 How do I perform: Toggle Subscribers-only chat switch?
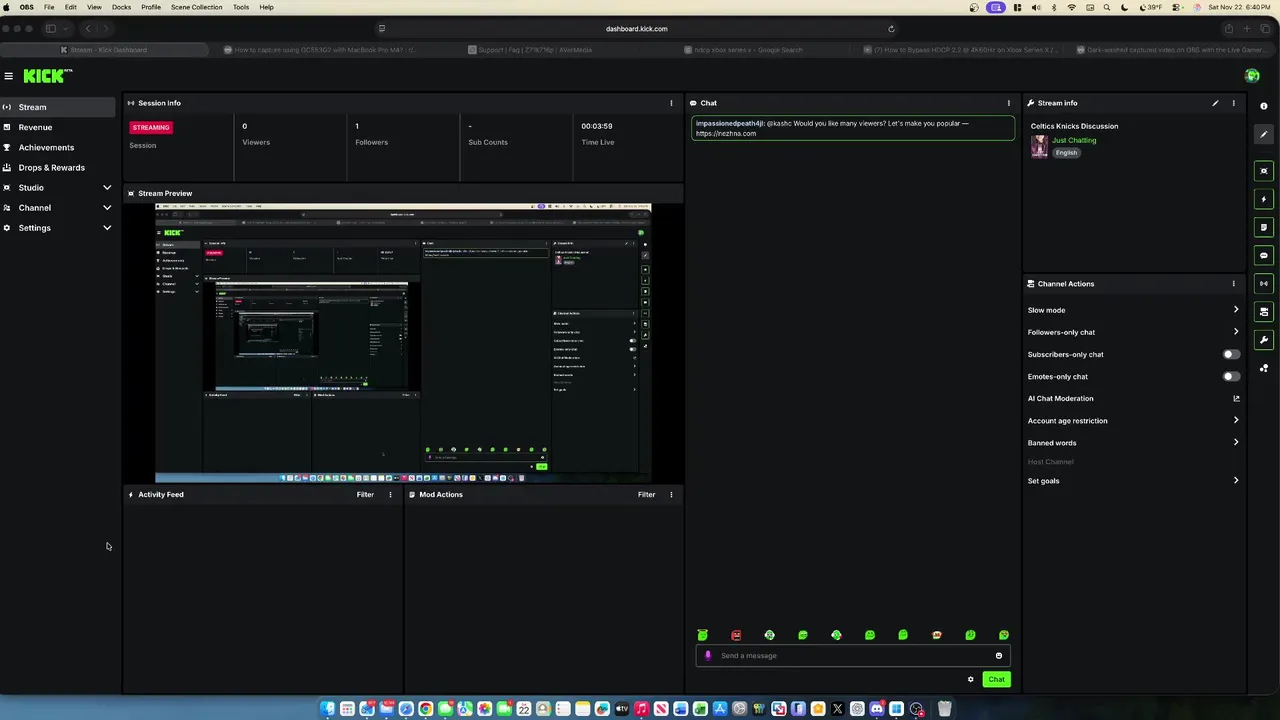tap(1231, 354)
